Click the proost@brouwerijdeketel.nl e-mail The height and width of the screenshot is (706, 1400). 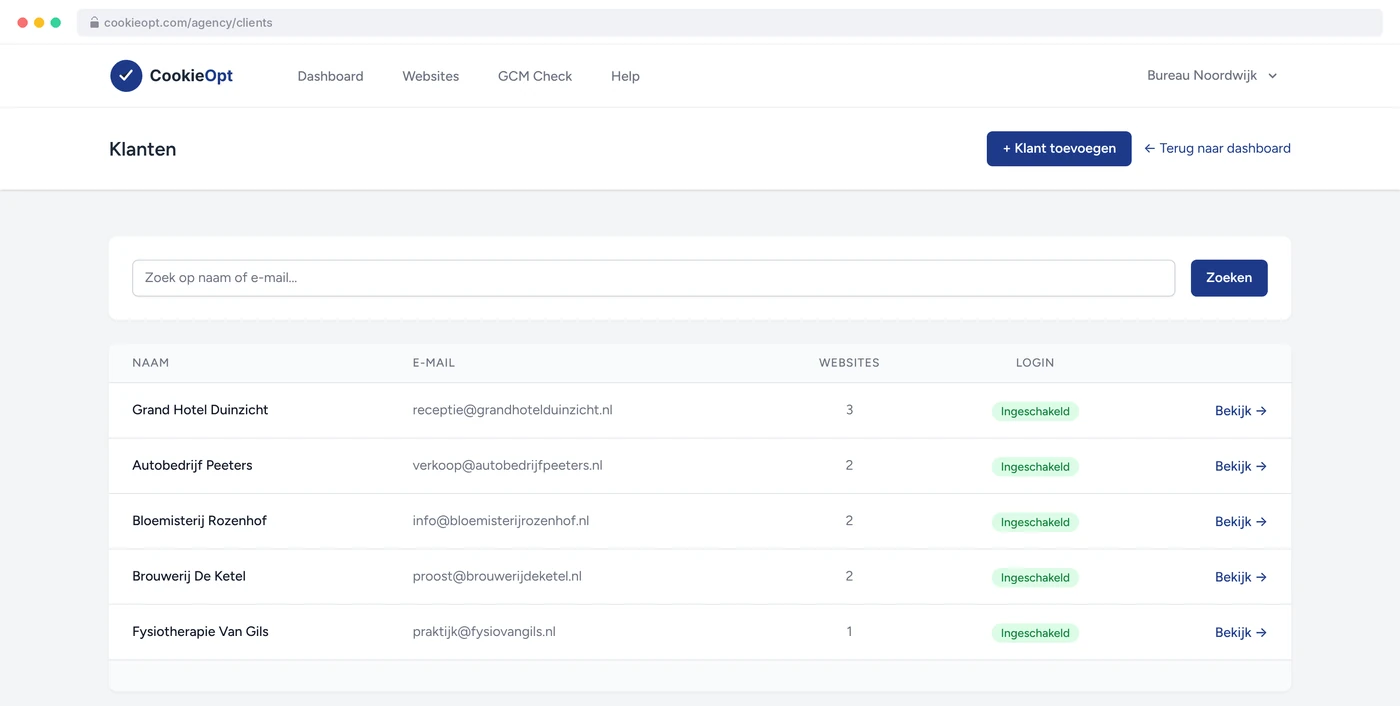(x=497, y=576)
